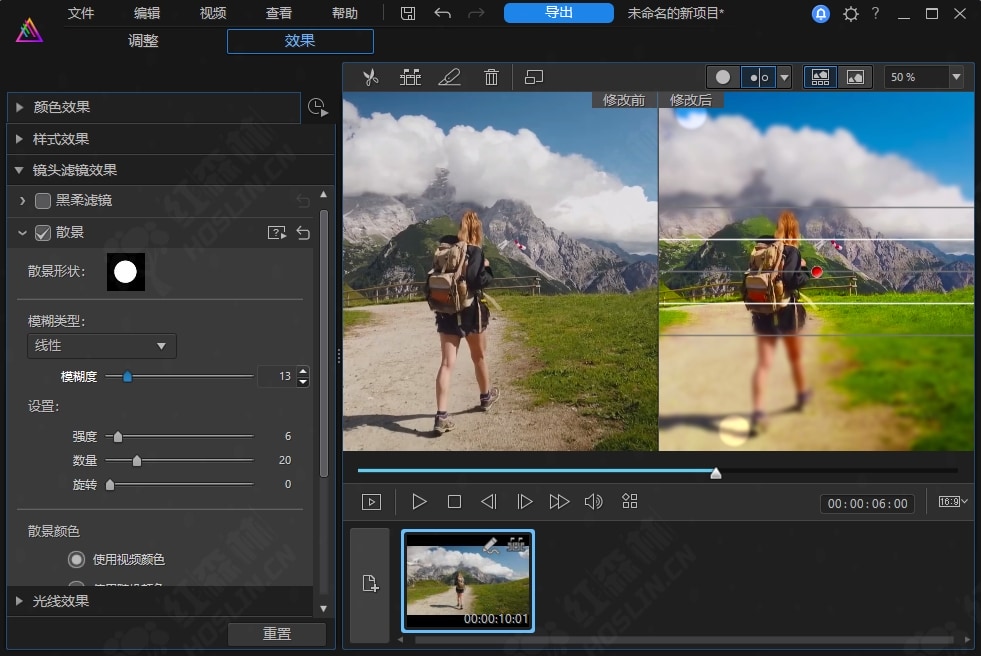The height and width of the screenshot is (656, 981).
Task: Open the 模糊类型 dropdown showing 线性
Action: (x=101, y=346)
